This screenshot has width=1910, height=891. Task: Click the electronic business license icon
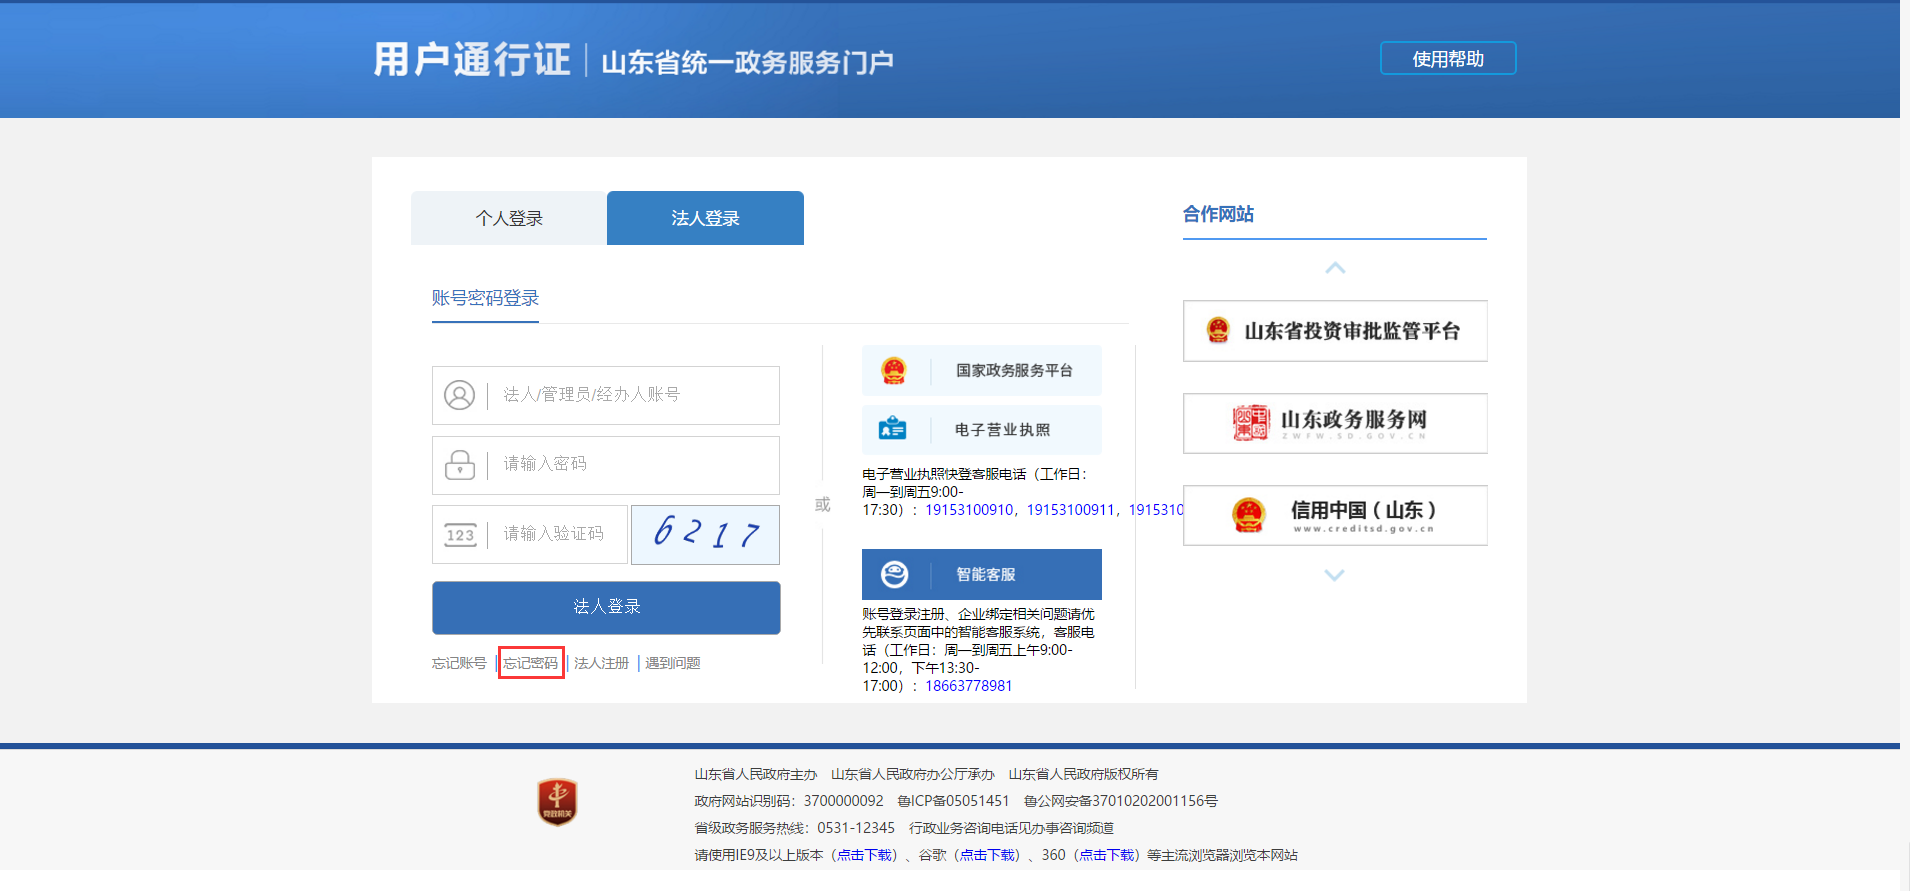(892, 430)
